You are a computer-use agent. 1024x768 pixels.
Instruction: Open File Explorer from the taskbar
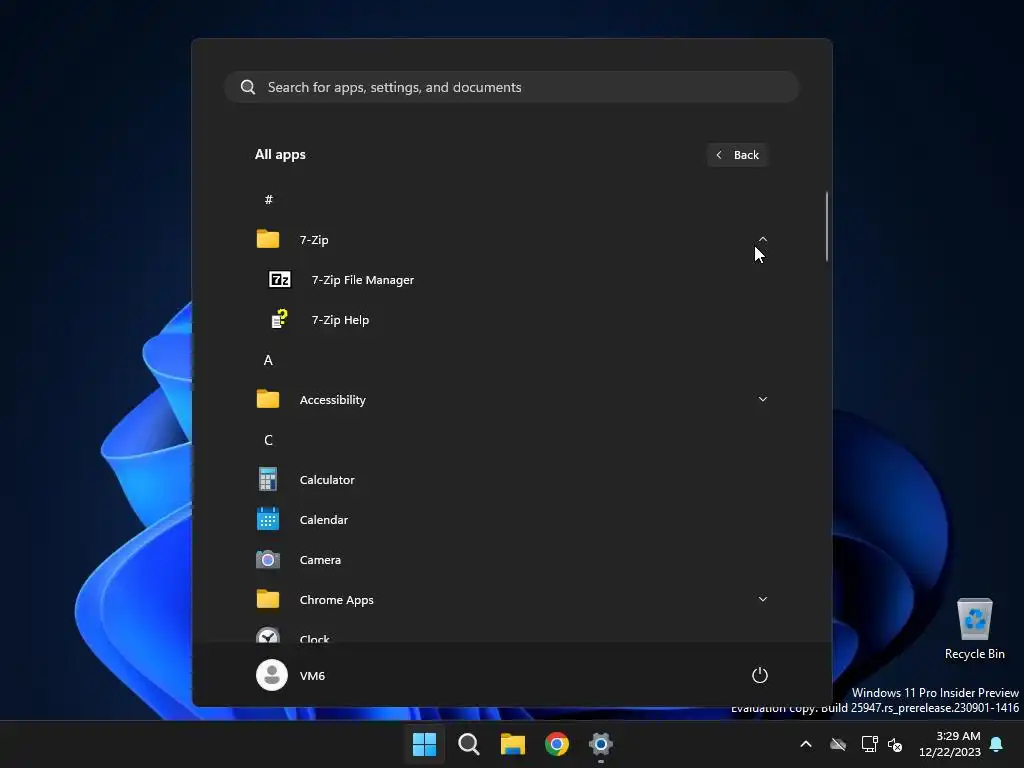click(513, 744)
